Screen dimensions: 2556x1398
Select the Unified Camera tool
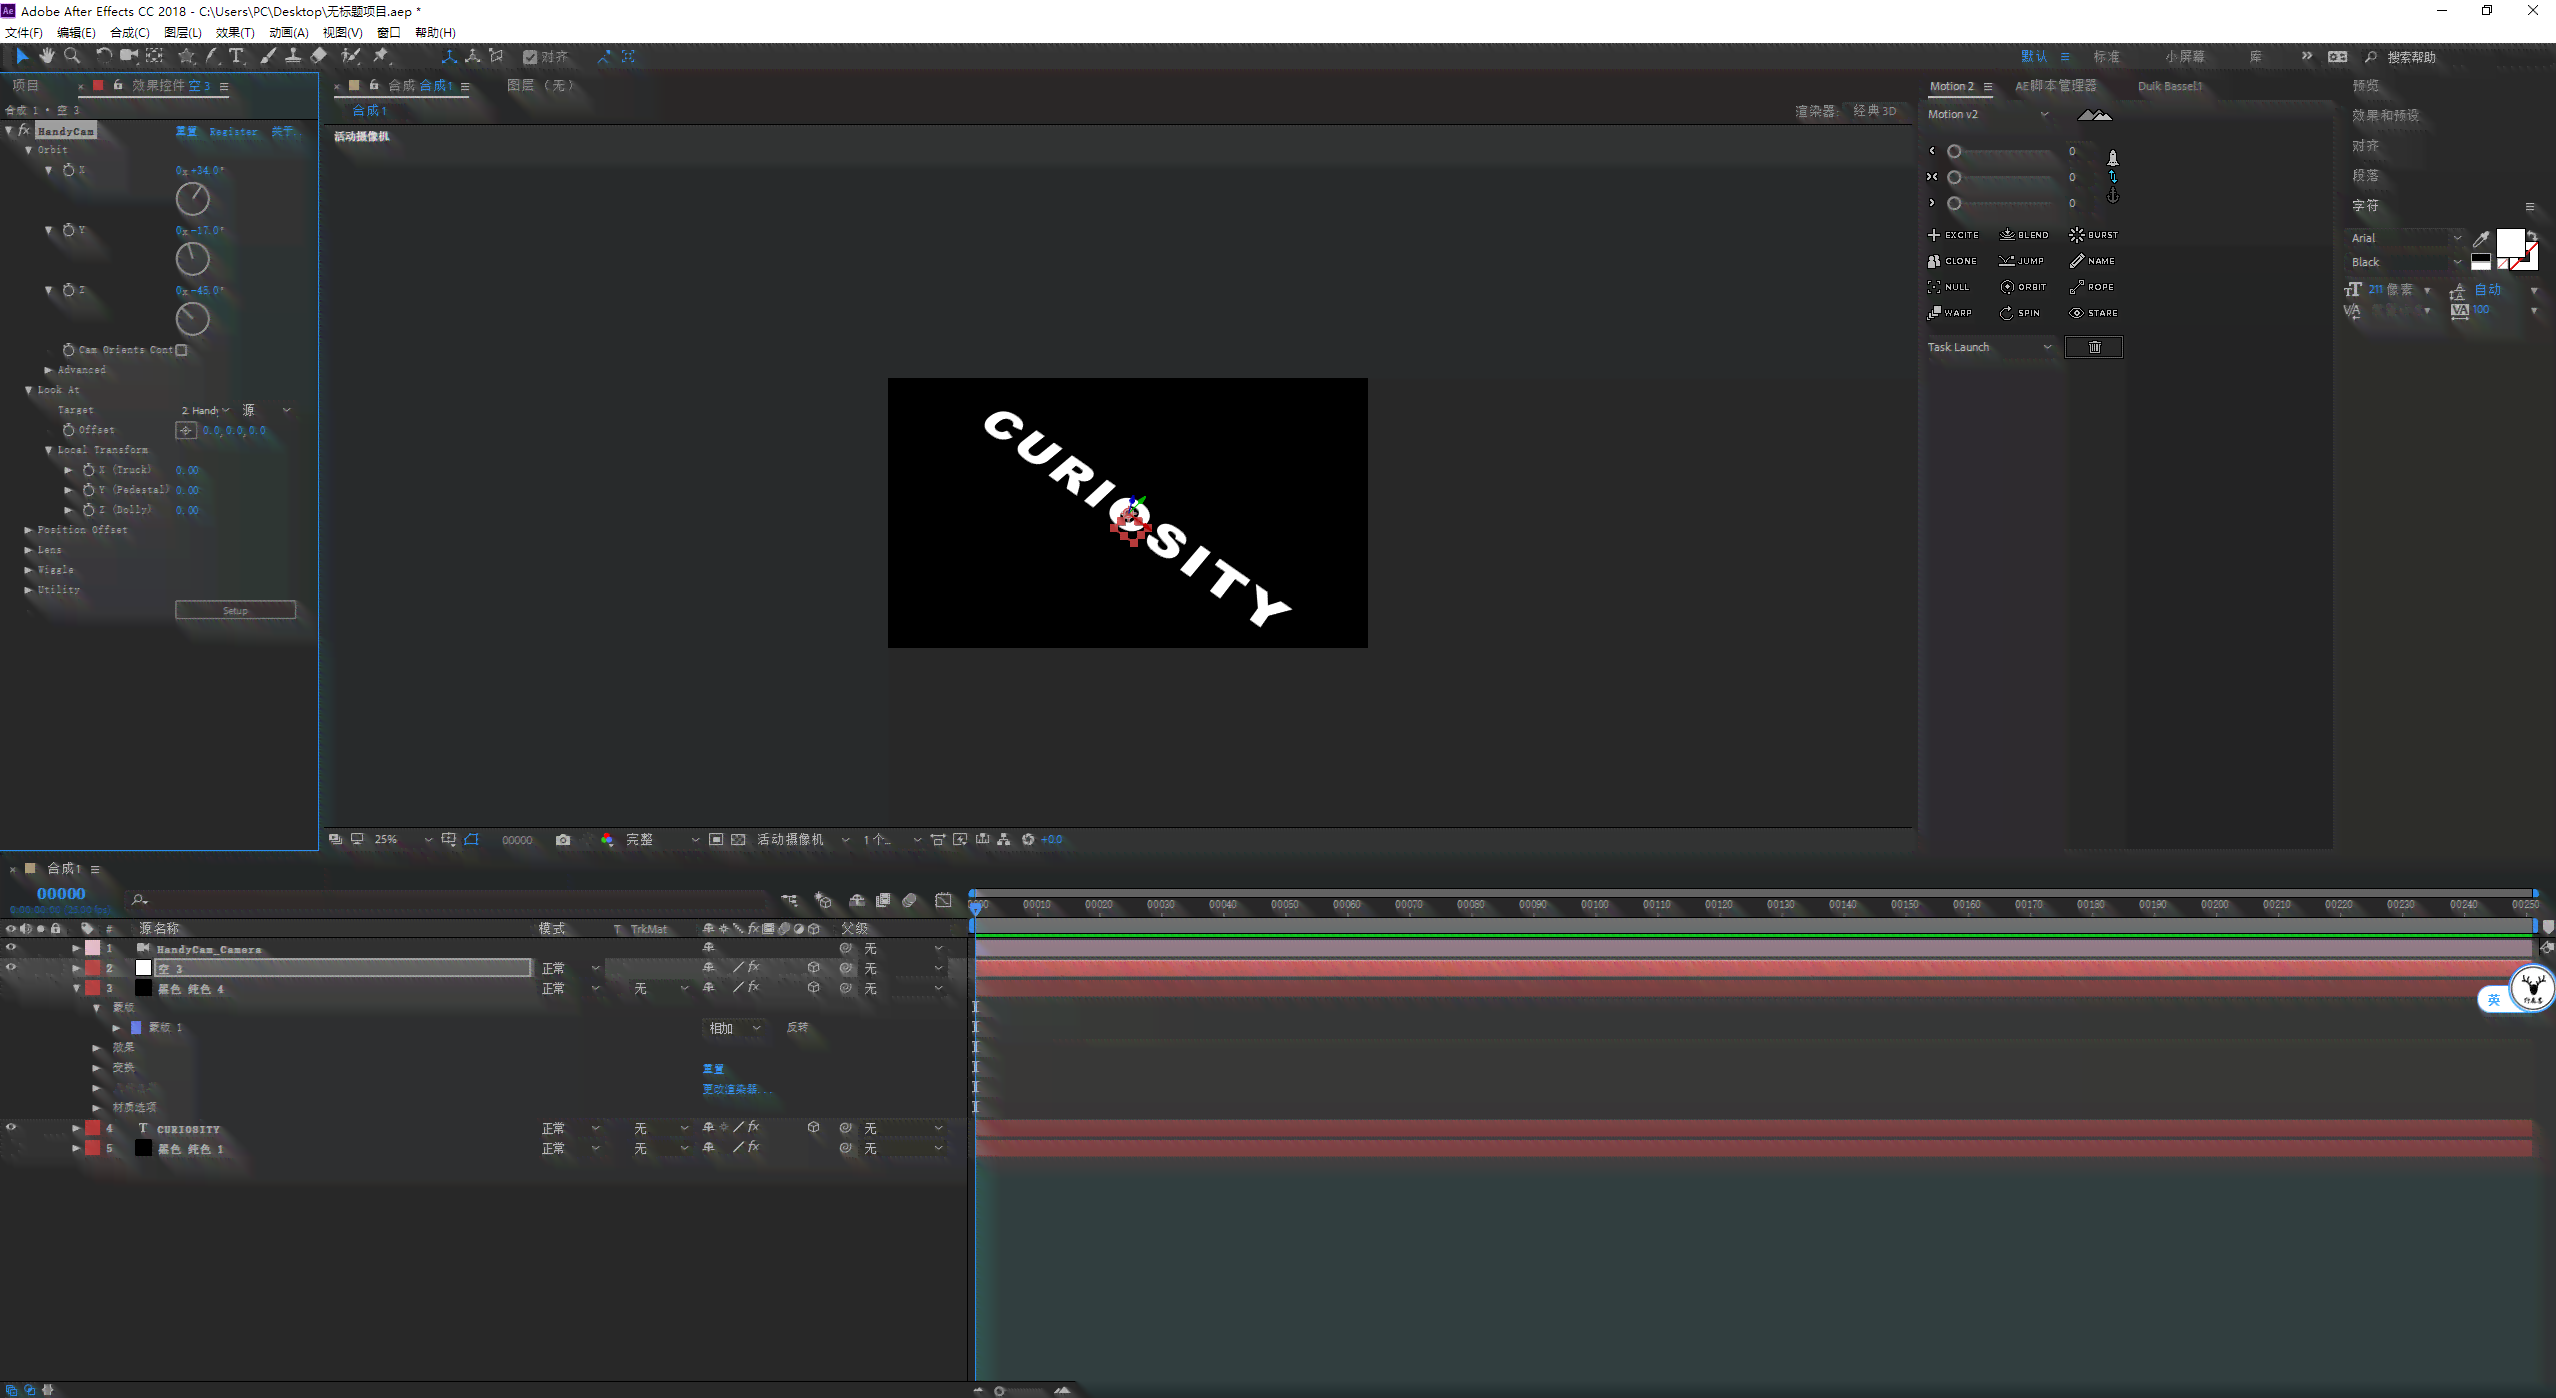128,56
